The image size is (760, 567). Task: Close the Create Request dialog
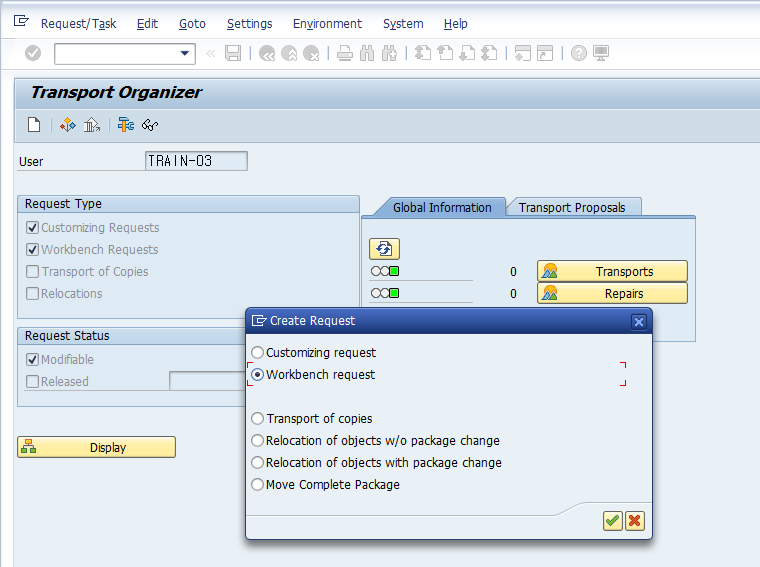[x=639, y=322]
